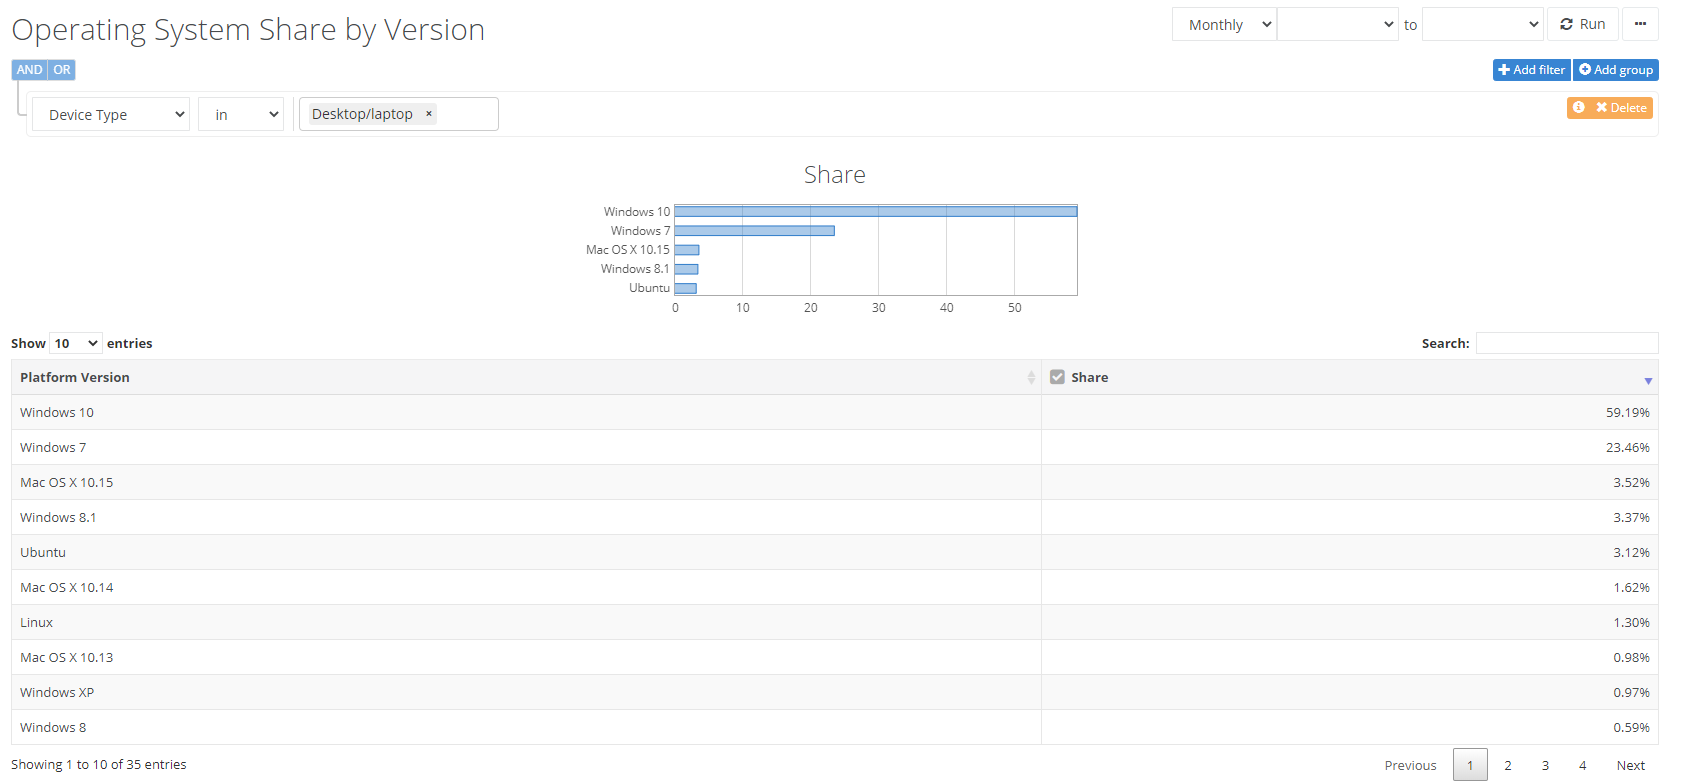The image size is (1688, 783).
Task: Open the start date dropdown
Action: pyautogui.click(x=1338, y=24)
